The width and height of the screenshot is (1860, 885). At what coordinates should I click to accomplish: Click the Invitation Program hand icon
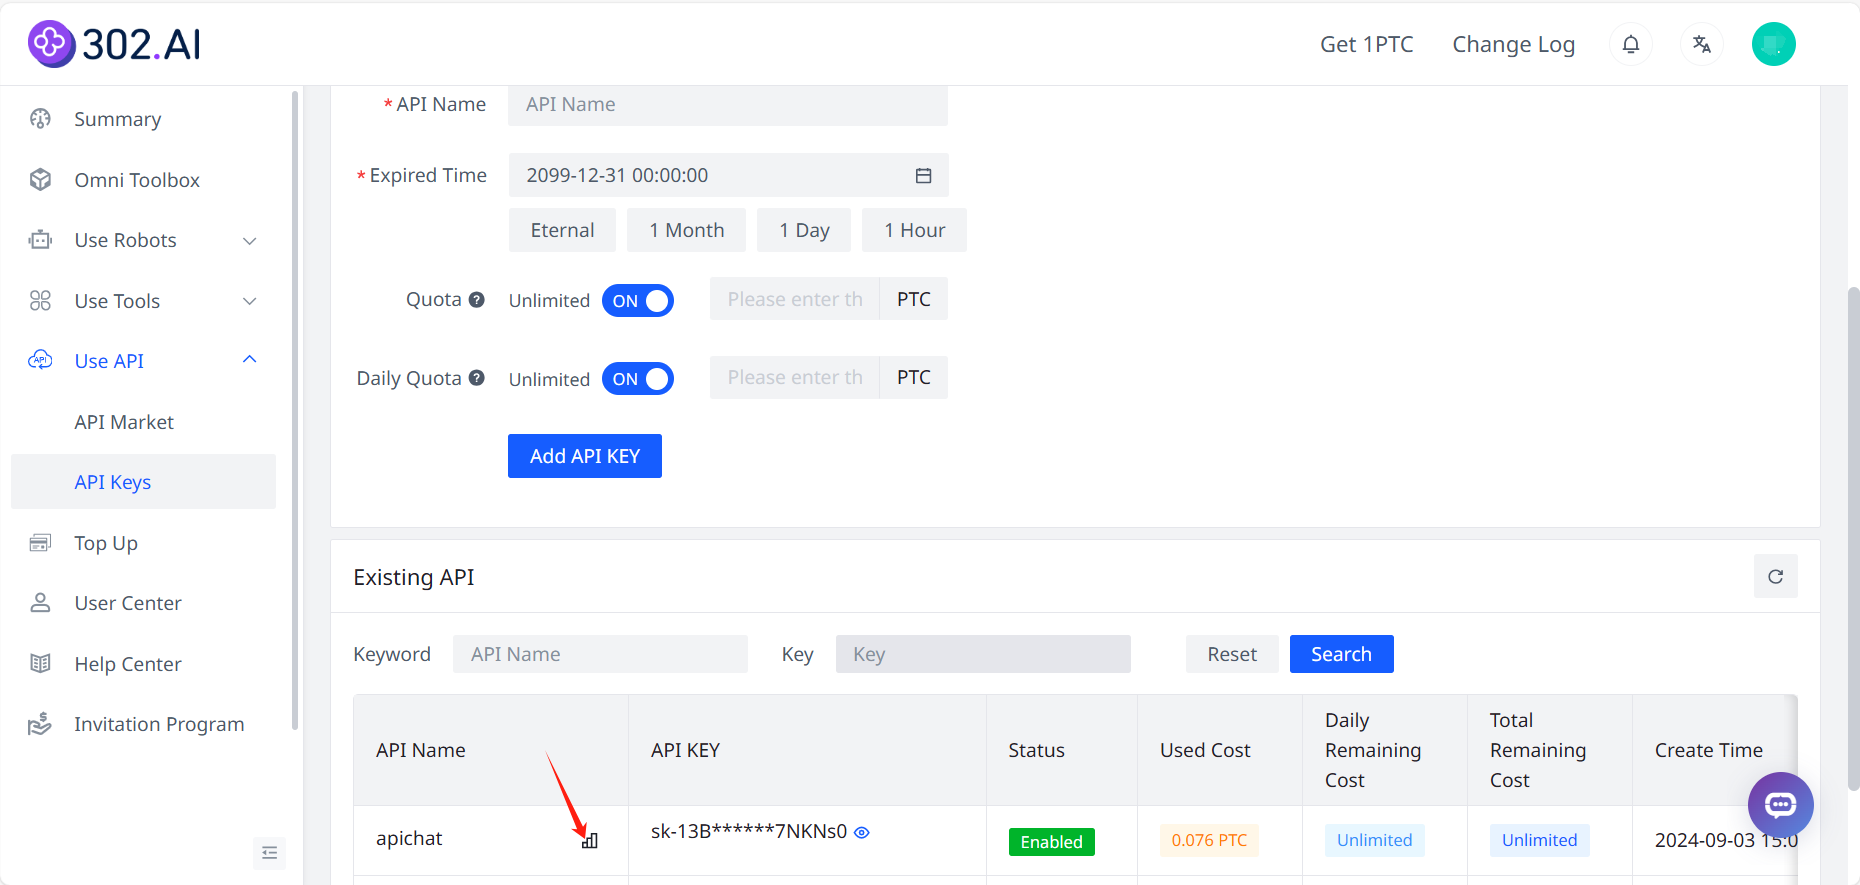[40, 724]
